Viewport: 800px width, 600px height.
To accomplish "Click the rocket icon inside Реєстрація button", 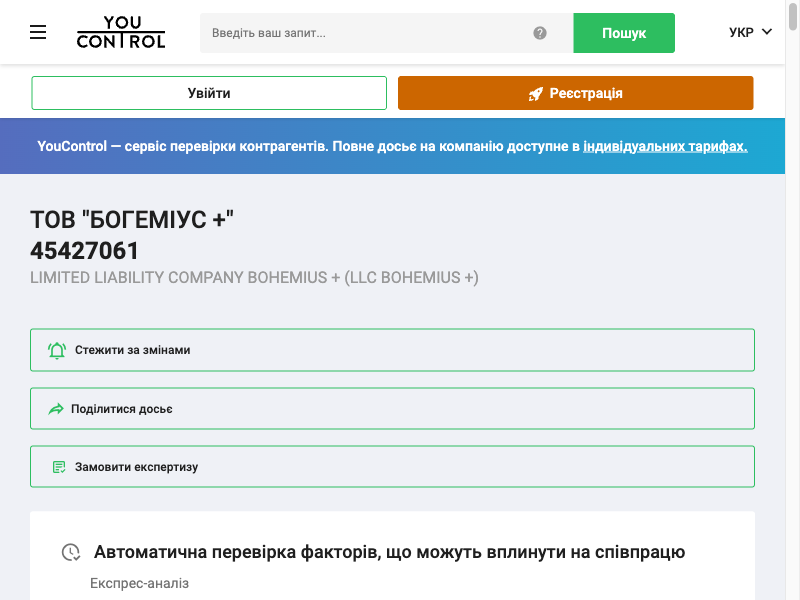I will (535, 92).
